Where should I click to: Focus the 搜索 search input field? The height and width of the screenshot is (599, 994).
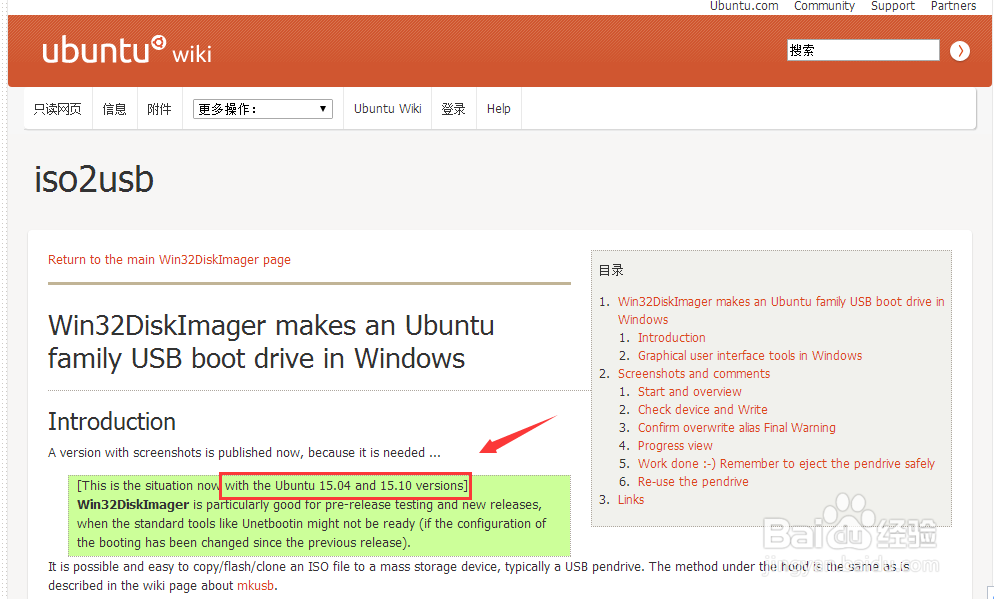click(x=863, y=50)
